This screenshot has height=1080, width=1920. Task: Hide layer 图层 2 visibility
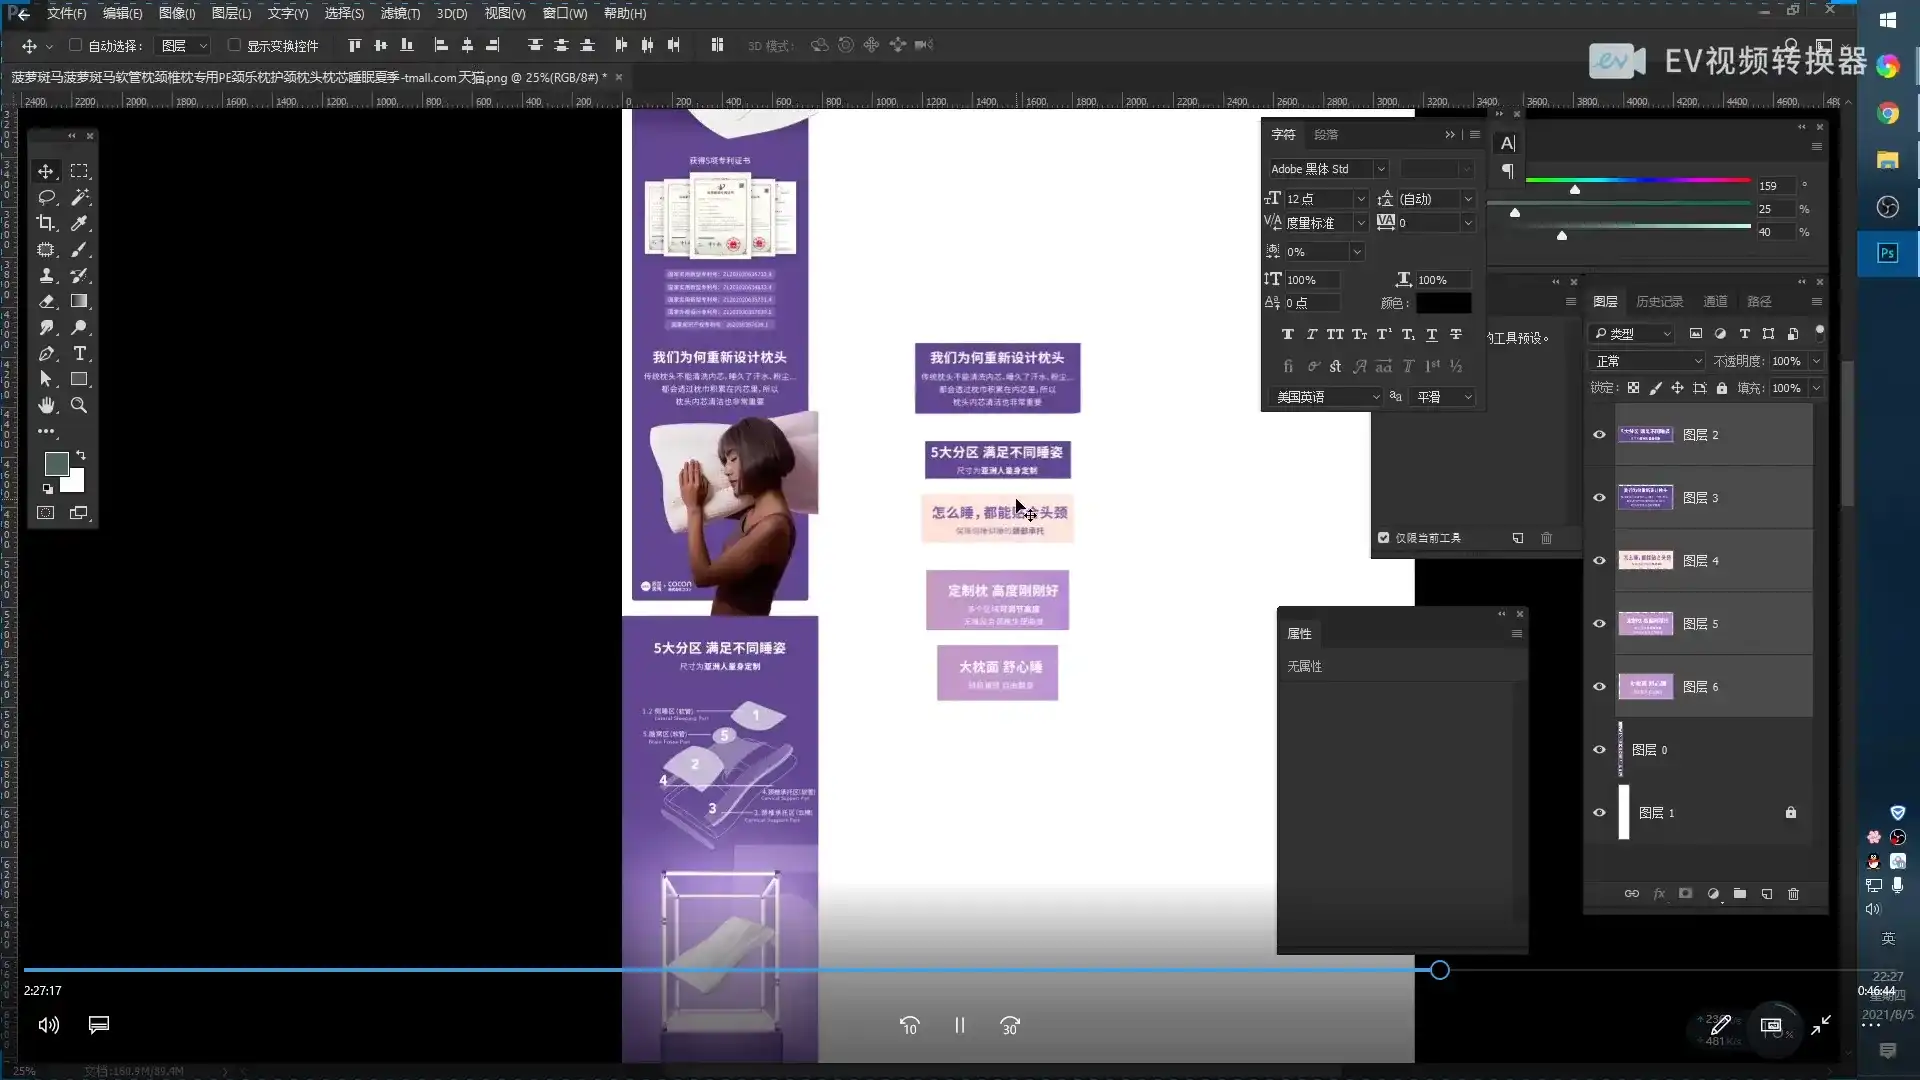[1599, 434]
